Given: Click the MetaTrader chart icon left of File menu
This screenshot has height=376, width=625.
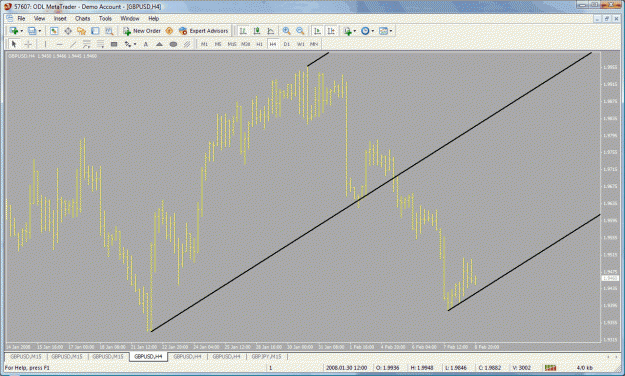Looking at the screenshot, I should 9,18.
